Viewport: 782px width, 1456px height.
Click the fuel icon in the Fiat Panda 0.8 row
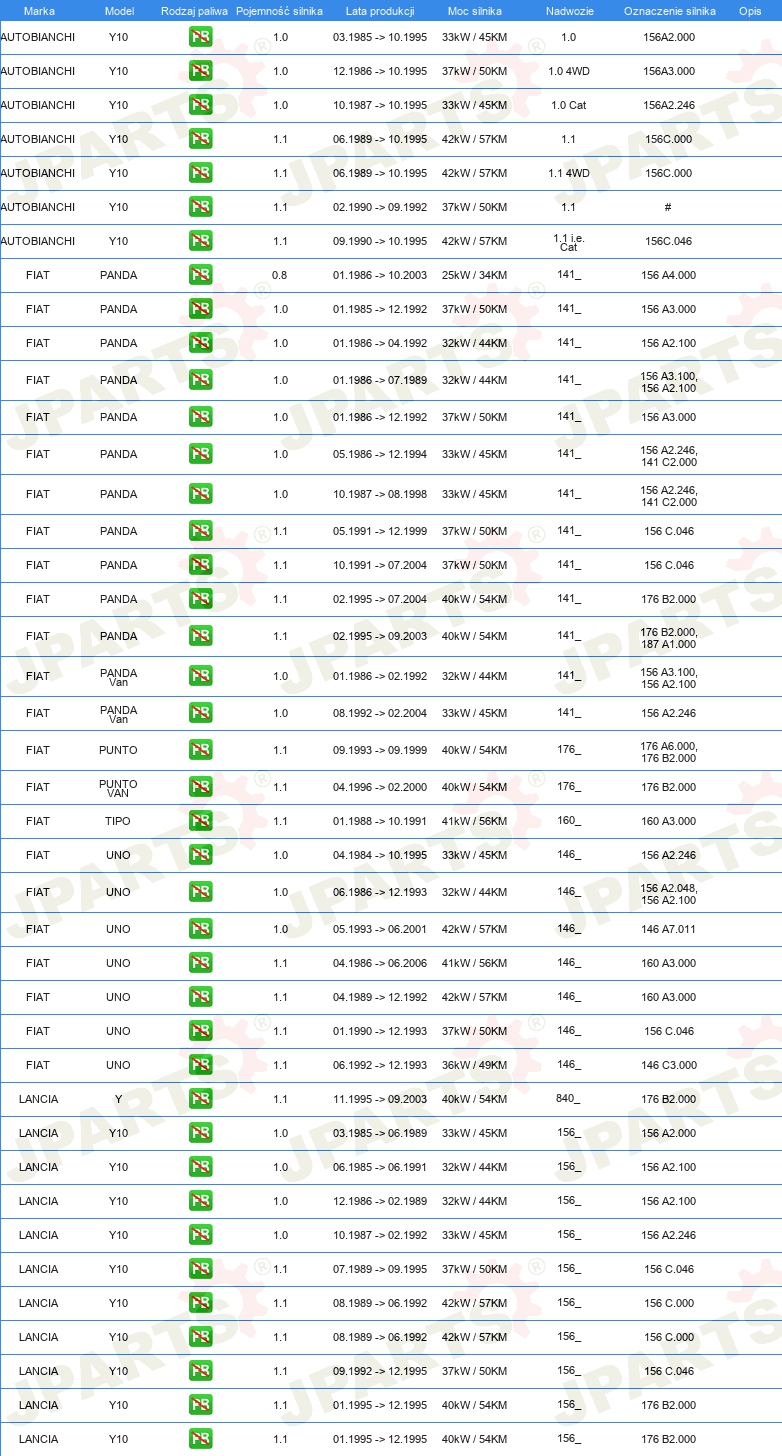click(200, 275)
